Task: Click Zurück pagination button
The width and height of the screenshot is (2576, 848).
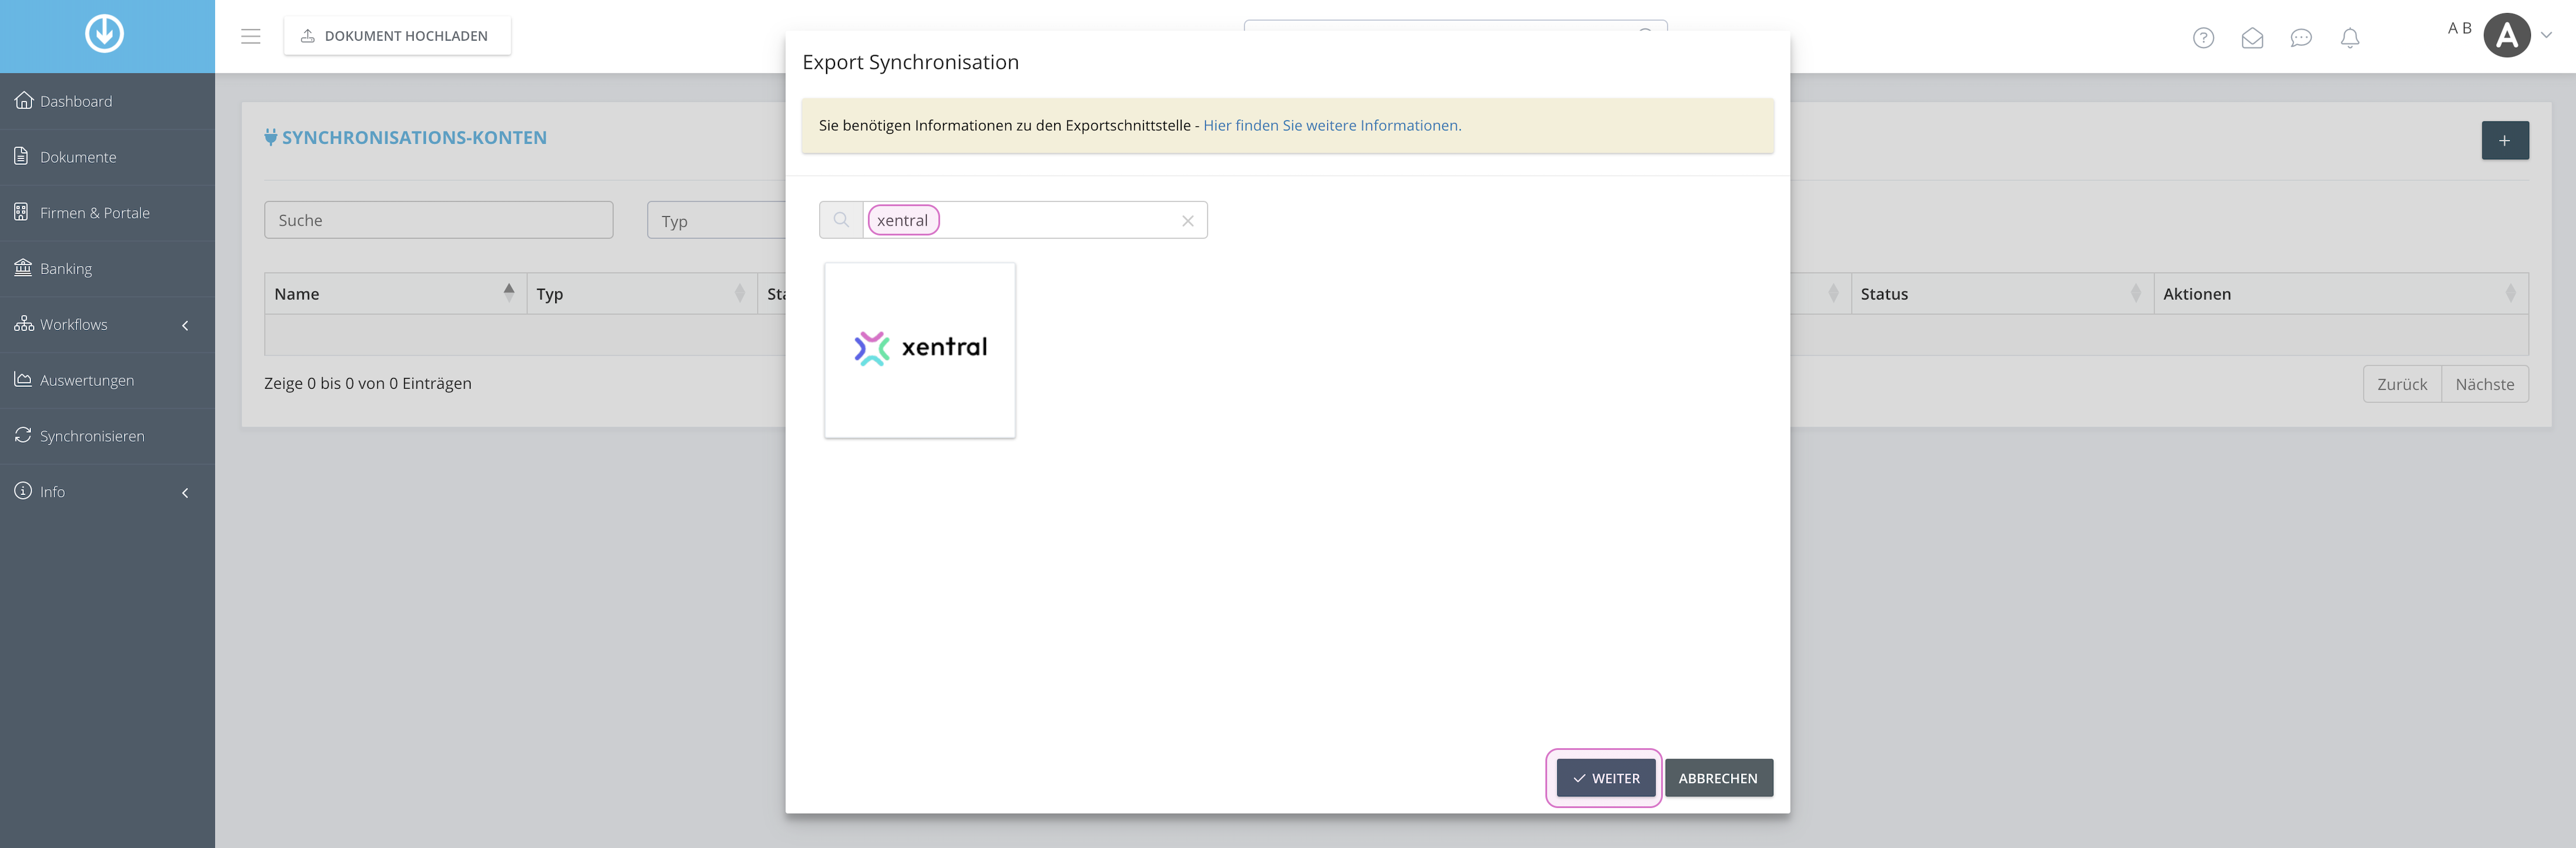Action: (2402, 384)
